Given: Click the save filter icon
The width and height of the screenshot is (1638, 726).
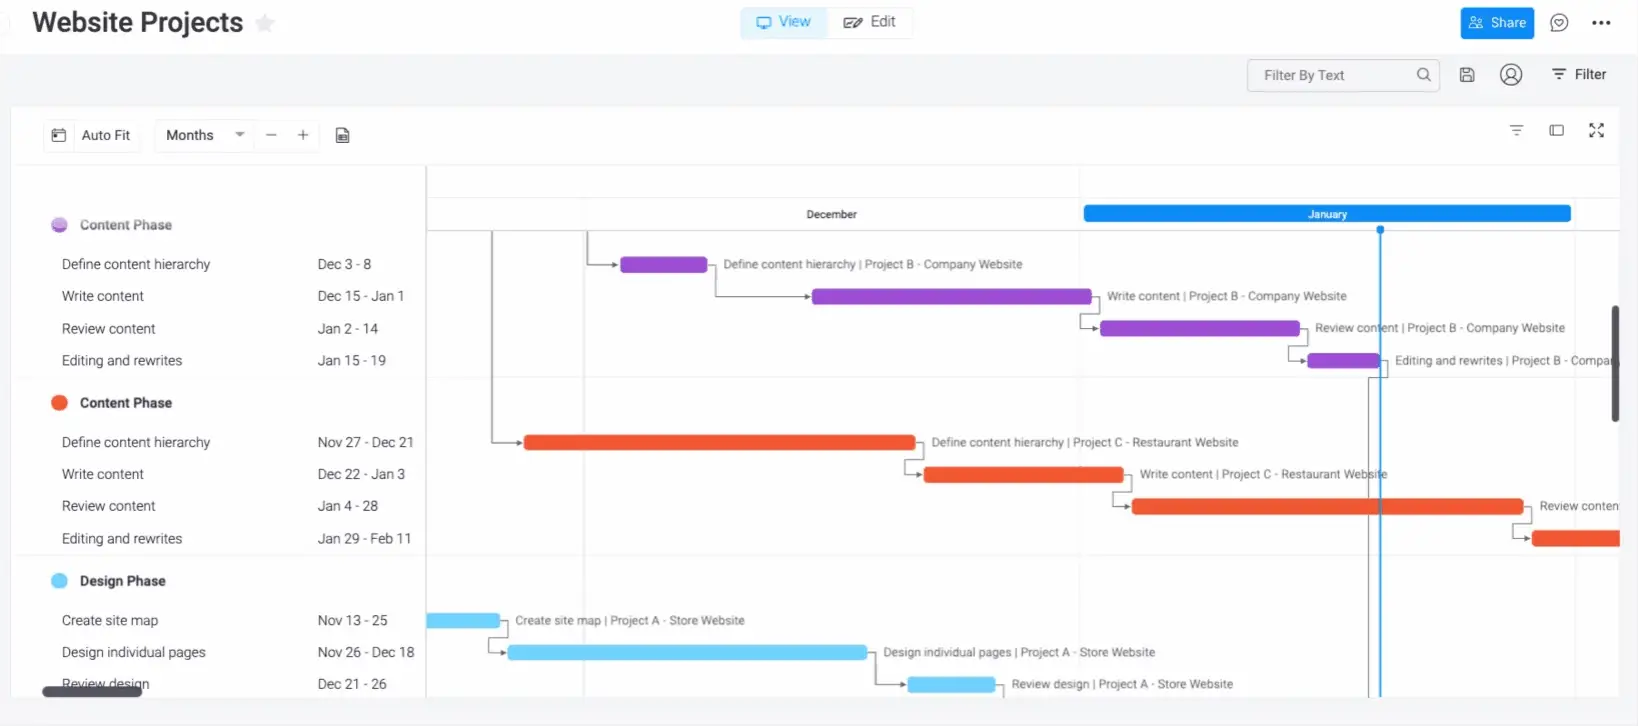Looking at the screenshot, I should (1467, 75).
